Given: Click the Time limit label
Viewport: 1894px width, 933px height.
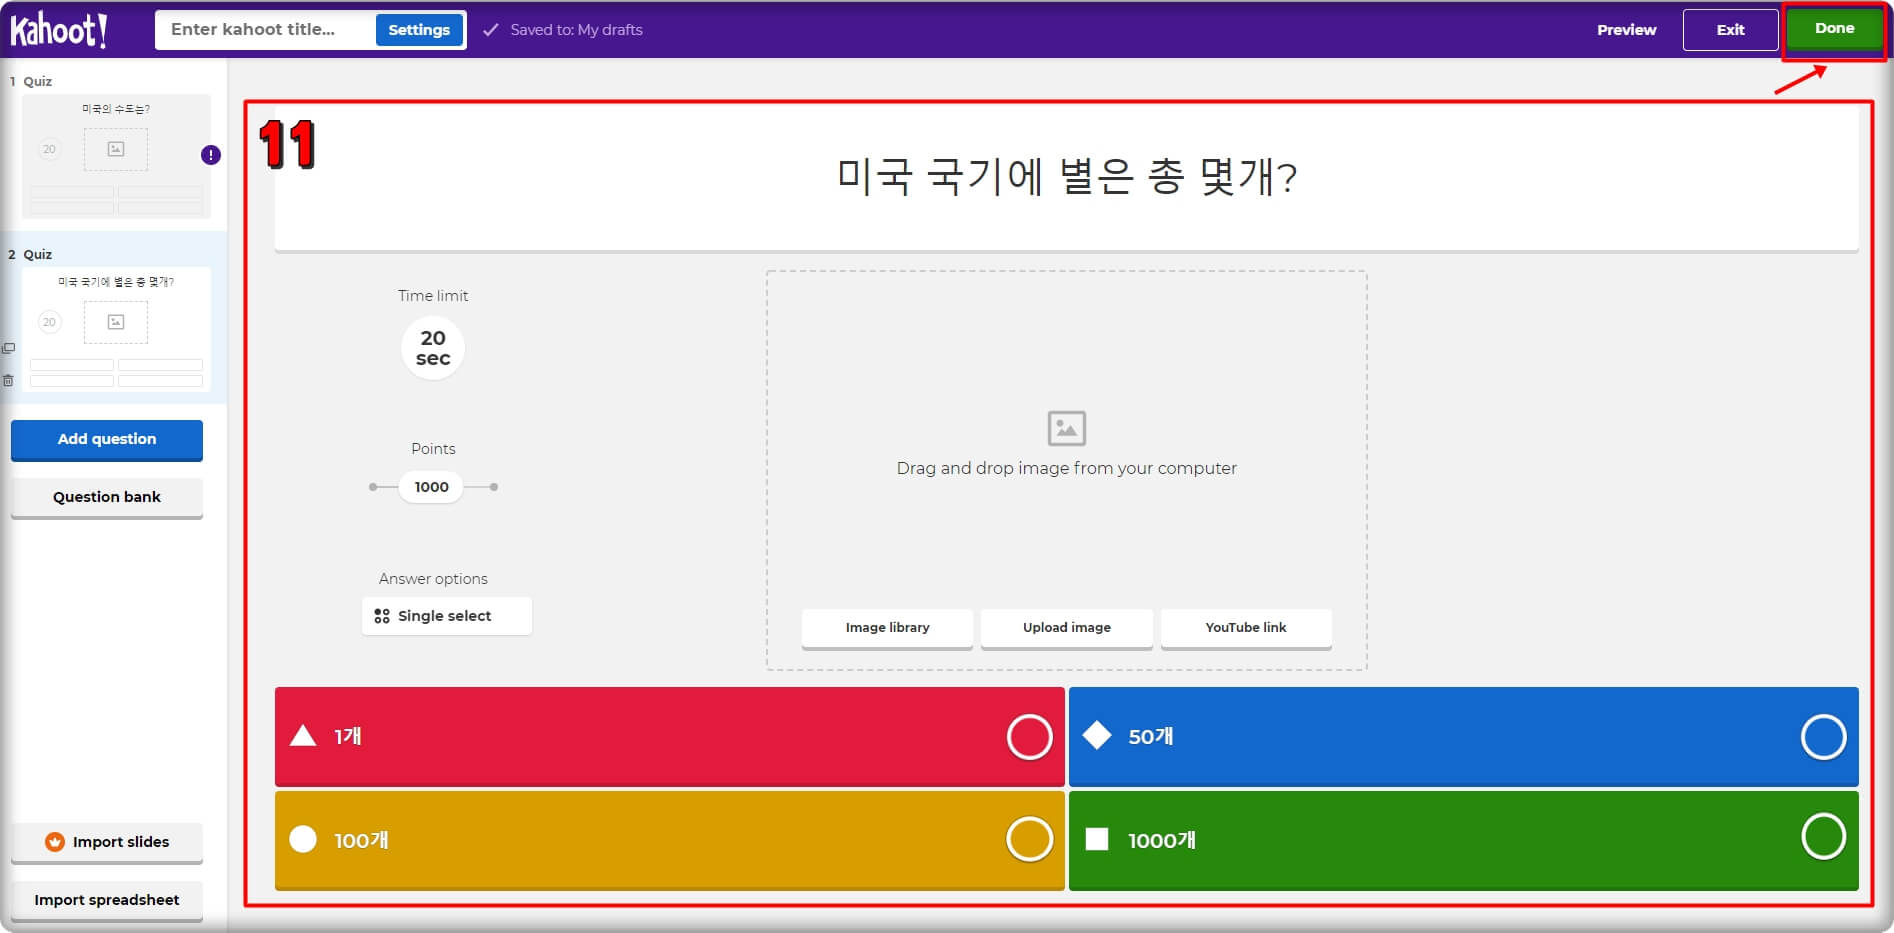Looking at the screenshot, I should (x=433, y=296).
